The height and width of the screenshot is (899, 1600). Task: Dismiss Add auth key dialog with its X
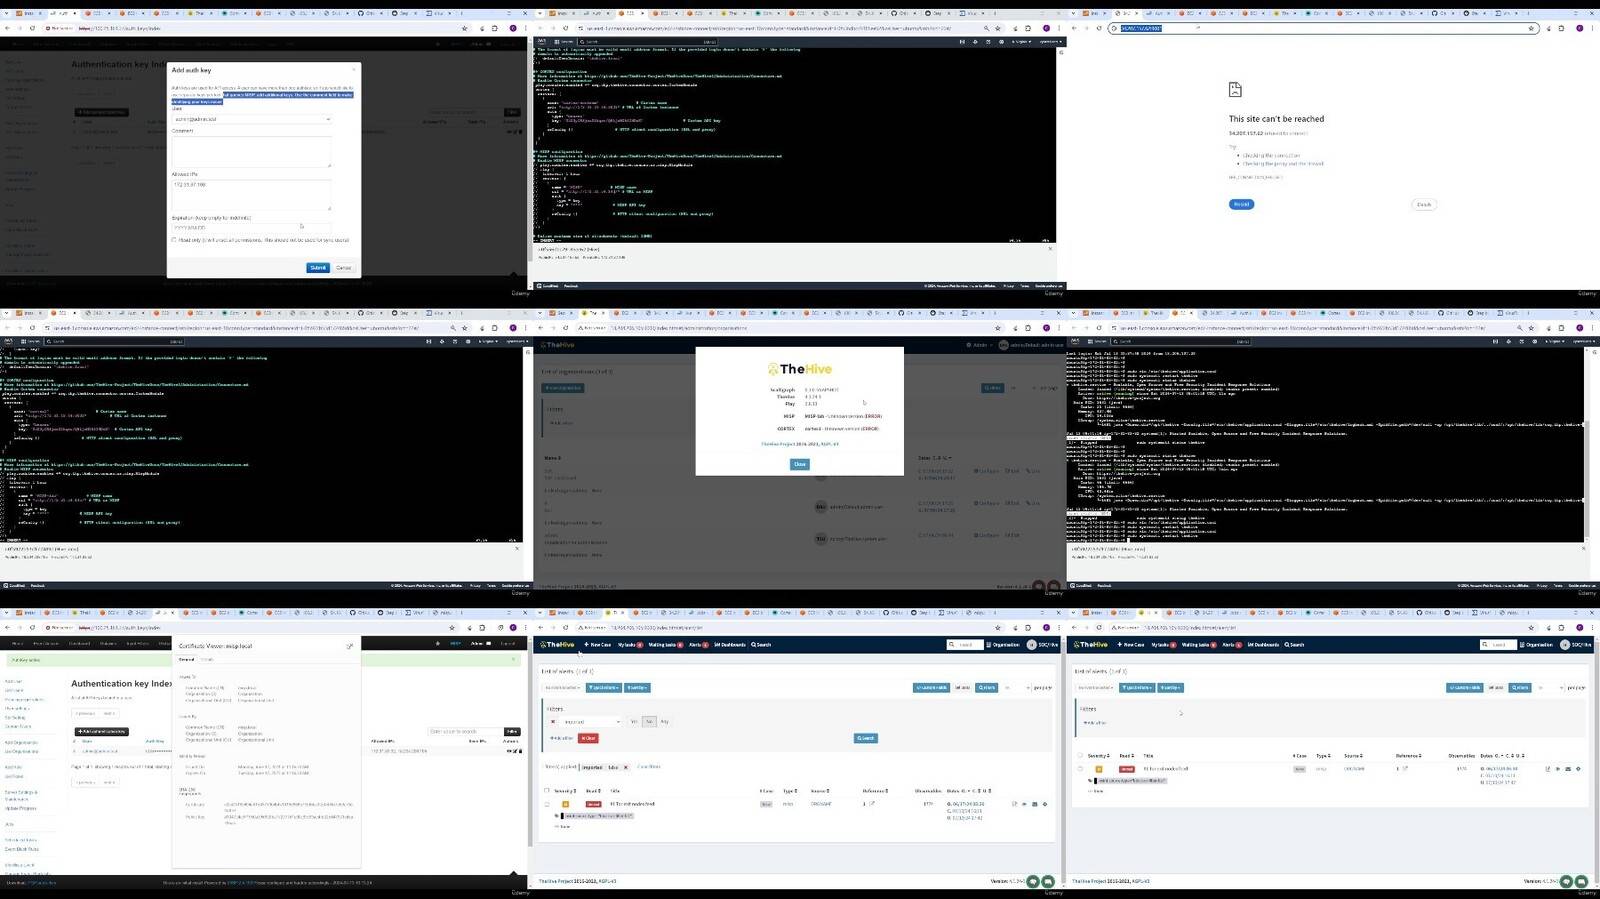354,69
